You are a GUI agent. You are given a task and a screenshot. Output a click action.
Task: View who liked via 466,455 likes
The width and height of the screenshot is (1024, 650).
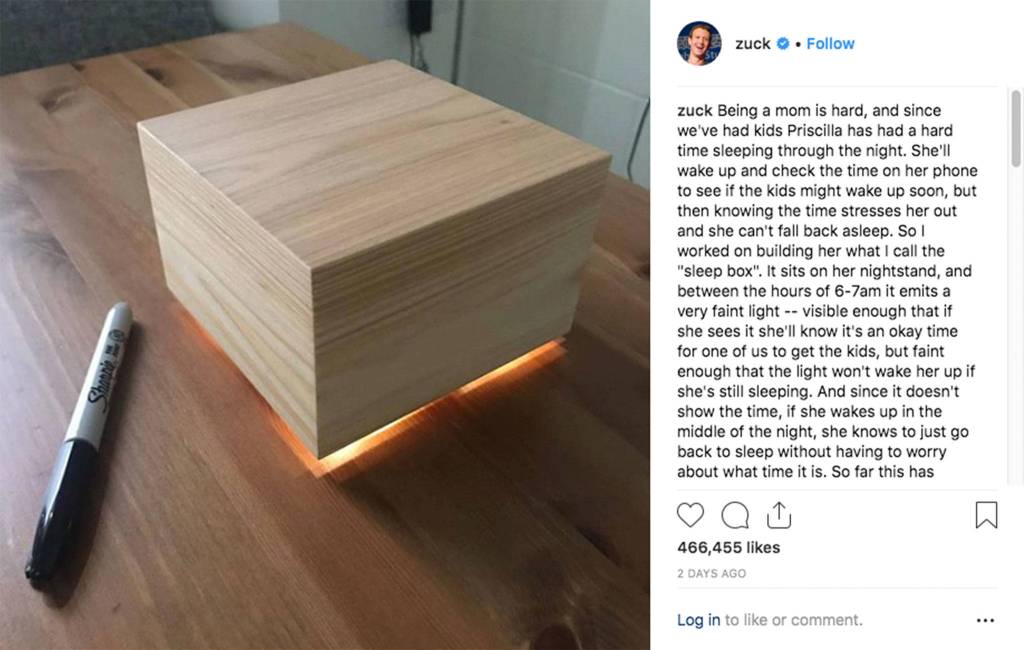[729, 547]
